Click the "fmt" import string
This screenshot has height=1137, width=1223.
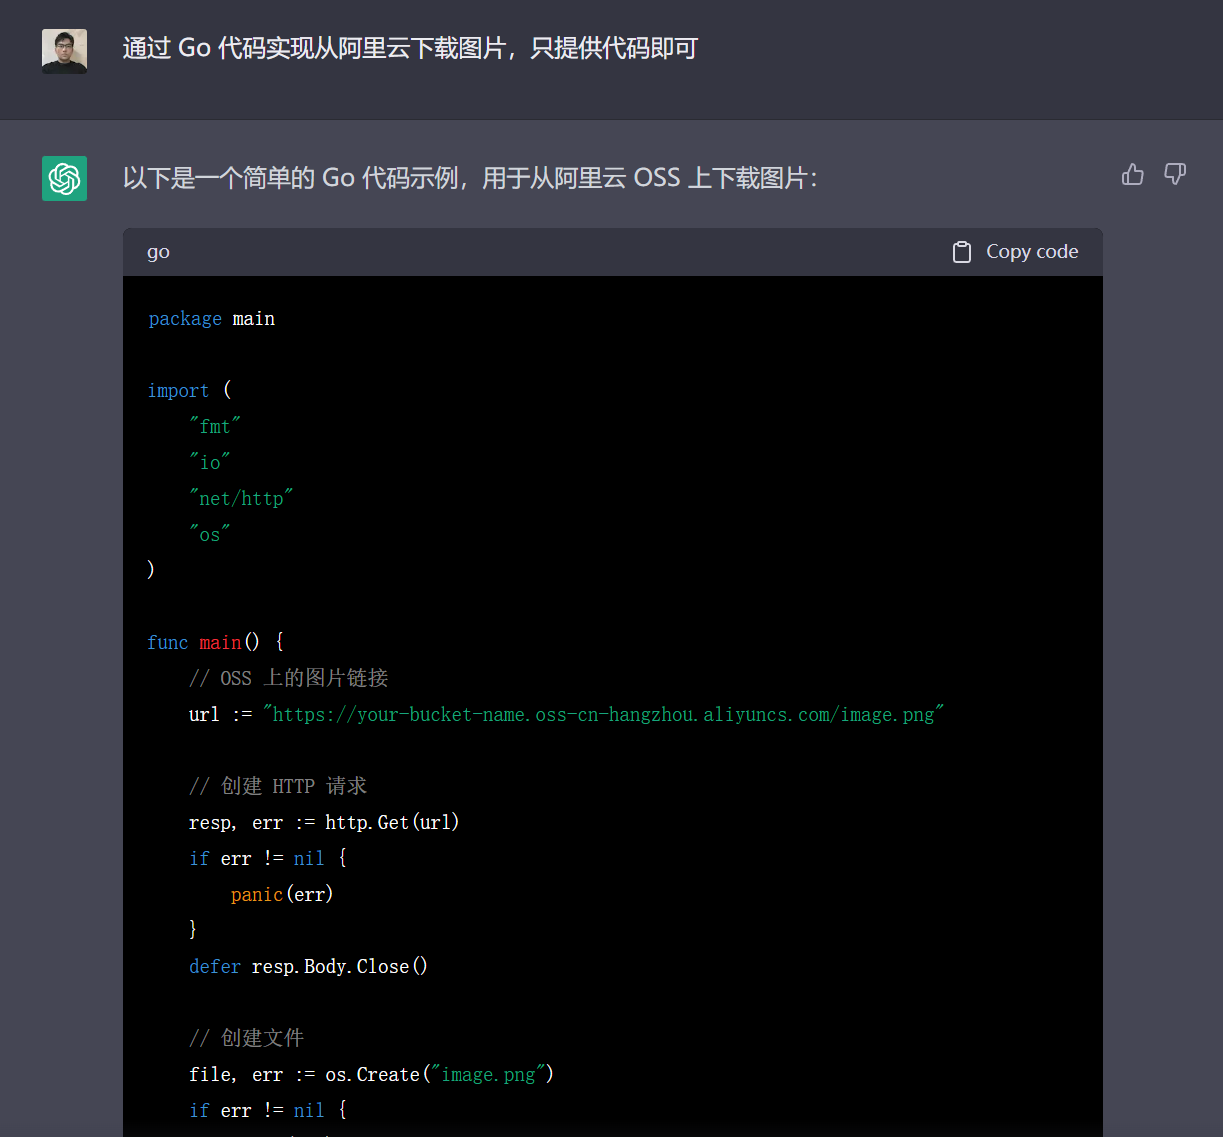coord(215,426)
